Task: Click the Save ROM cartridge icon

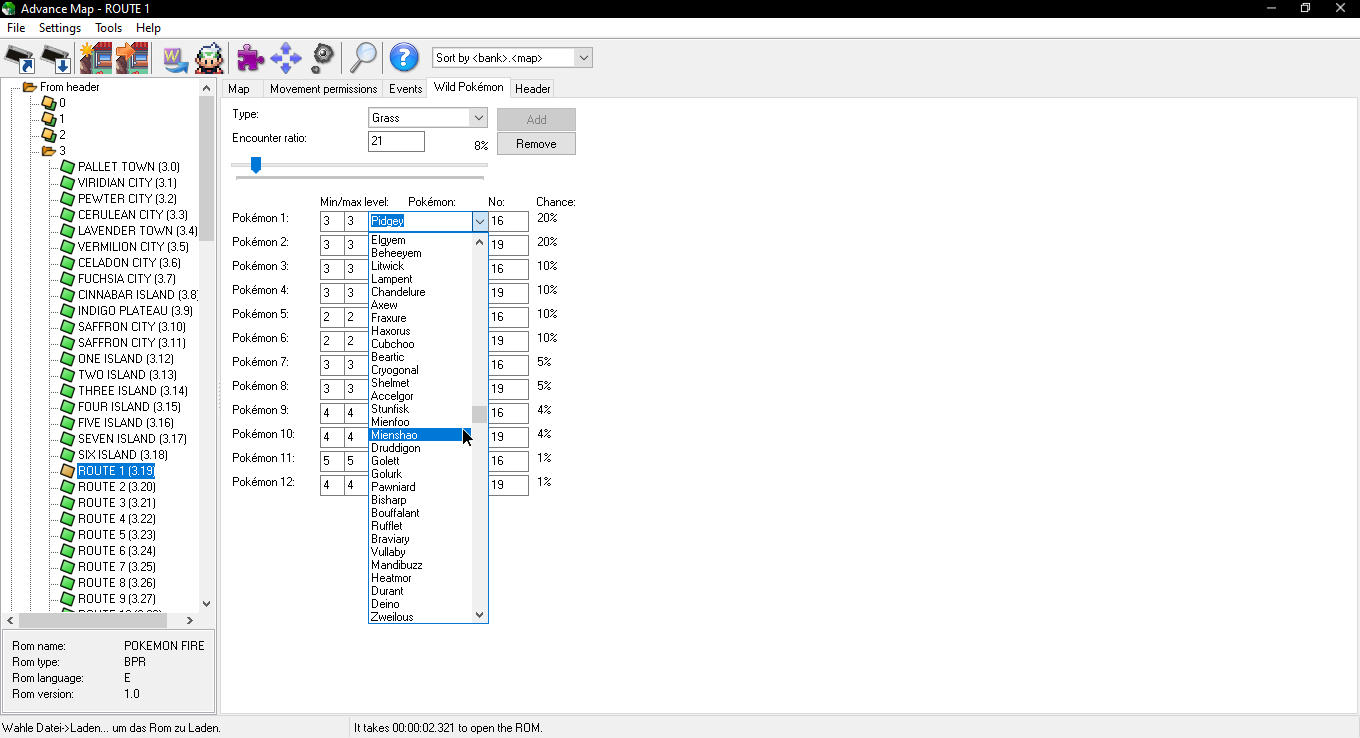Action: 56,58
